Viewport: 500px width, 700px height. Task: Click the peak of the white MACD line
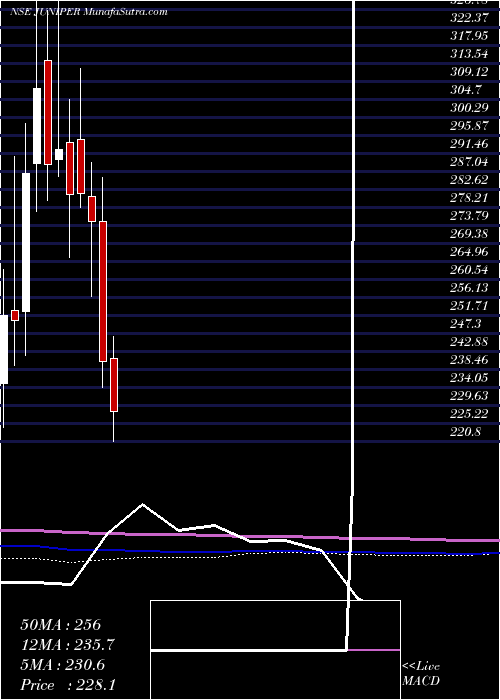click(143, 504)
